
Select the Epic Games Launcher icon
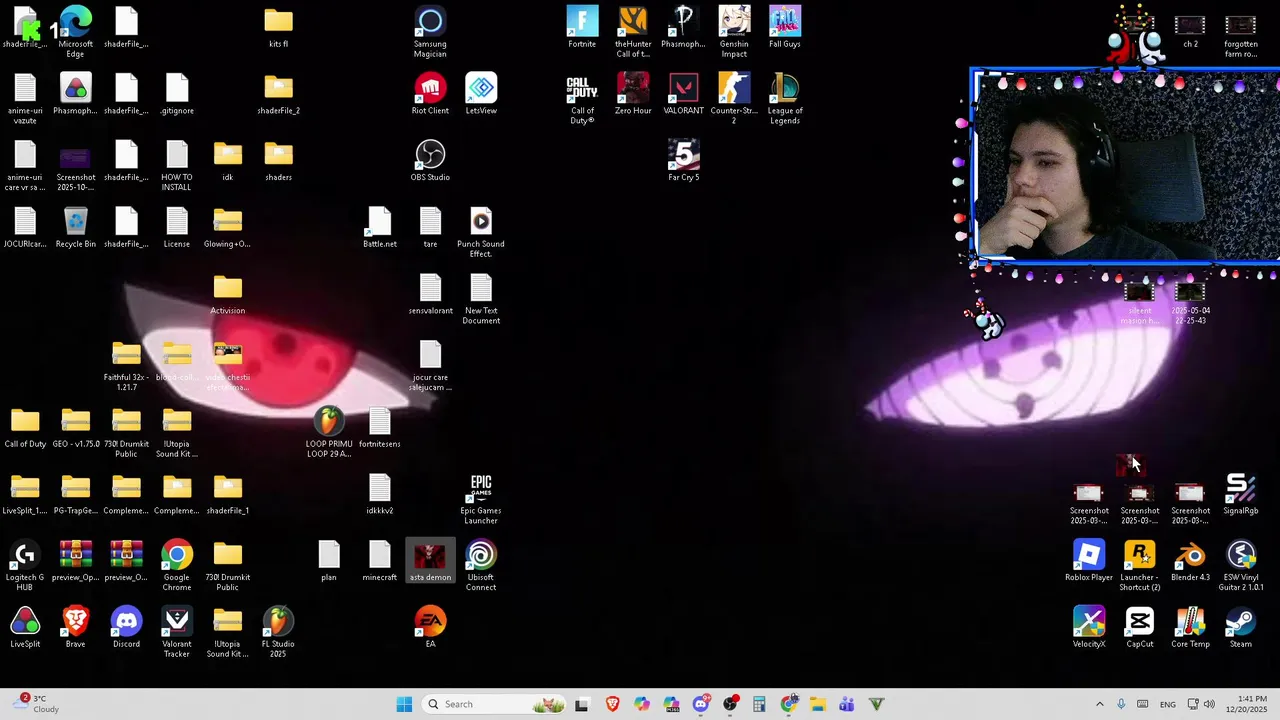point(481,498)
